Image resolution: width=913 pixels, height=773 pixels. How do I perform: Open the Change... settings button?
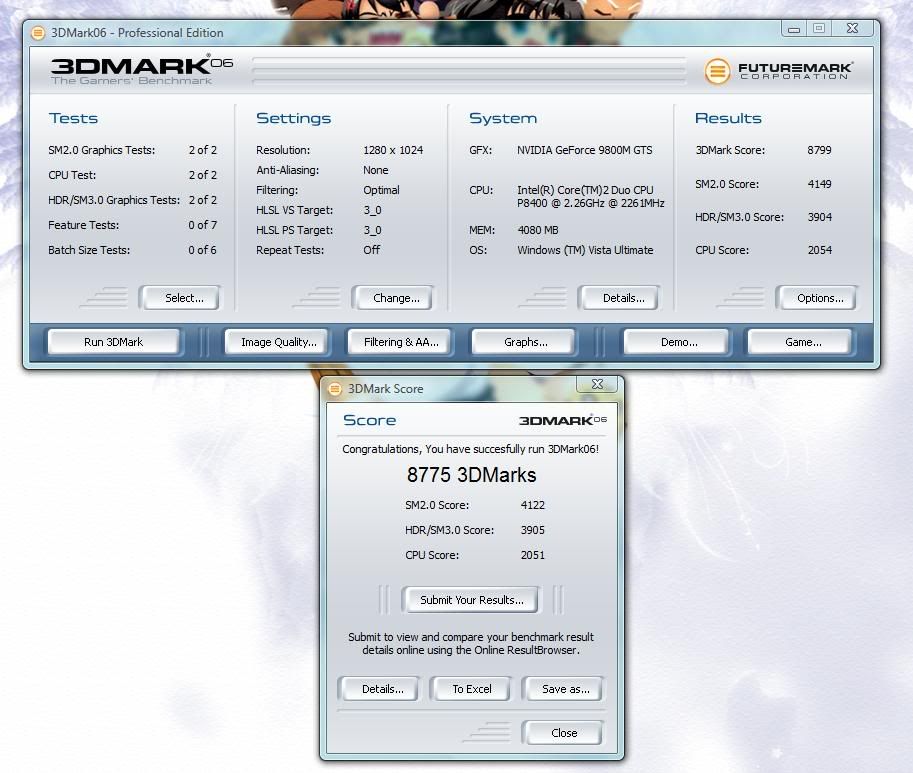393,298
